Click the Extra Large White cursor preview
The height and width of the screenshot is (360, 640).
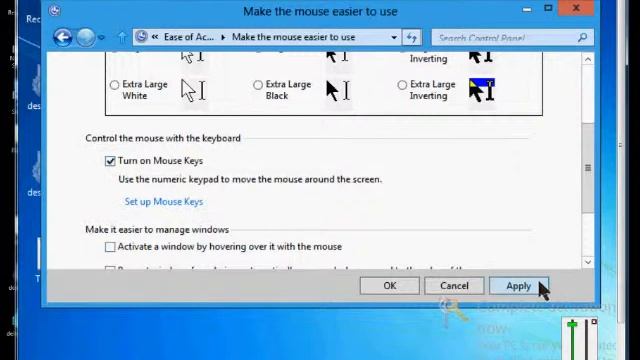click(x=193, y=90)
